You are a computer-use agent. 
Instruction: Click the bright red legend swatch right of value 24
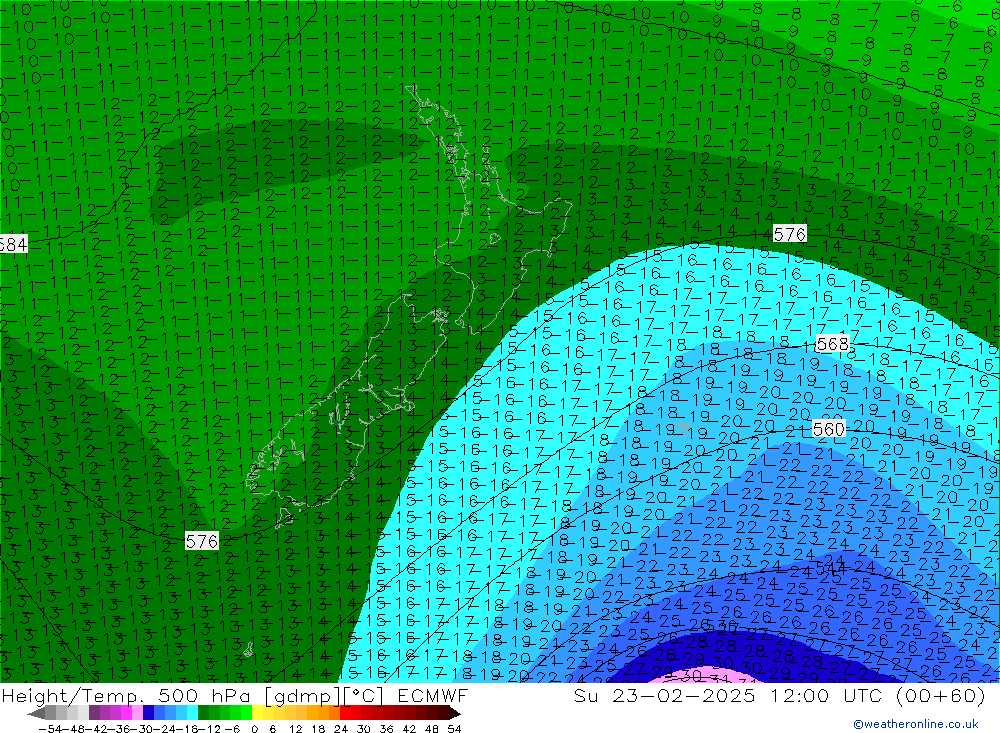345,713
